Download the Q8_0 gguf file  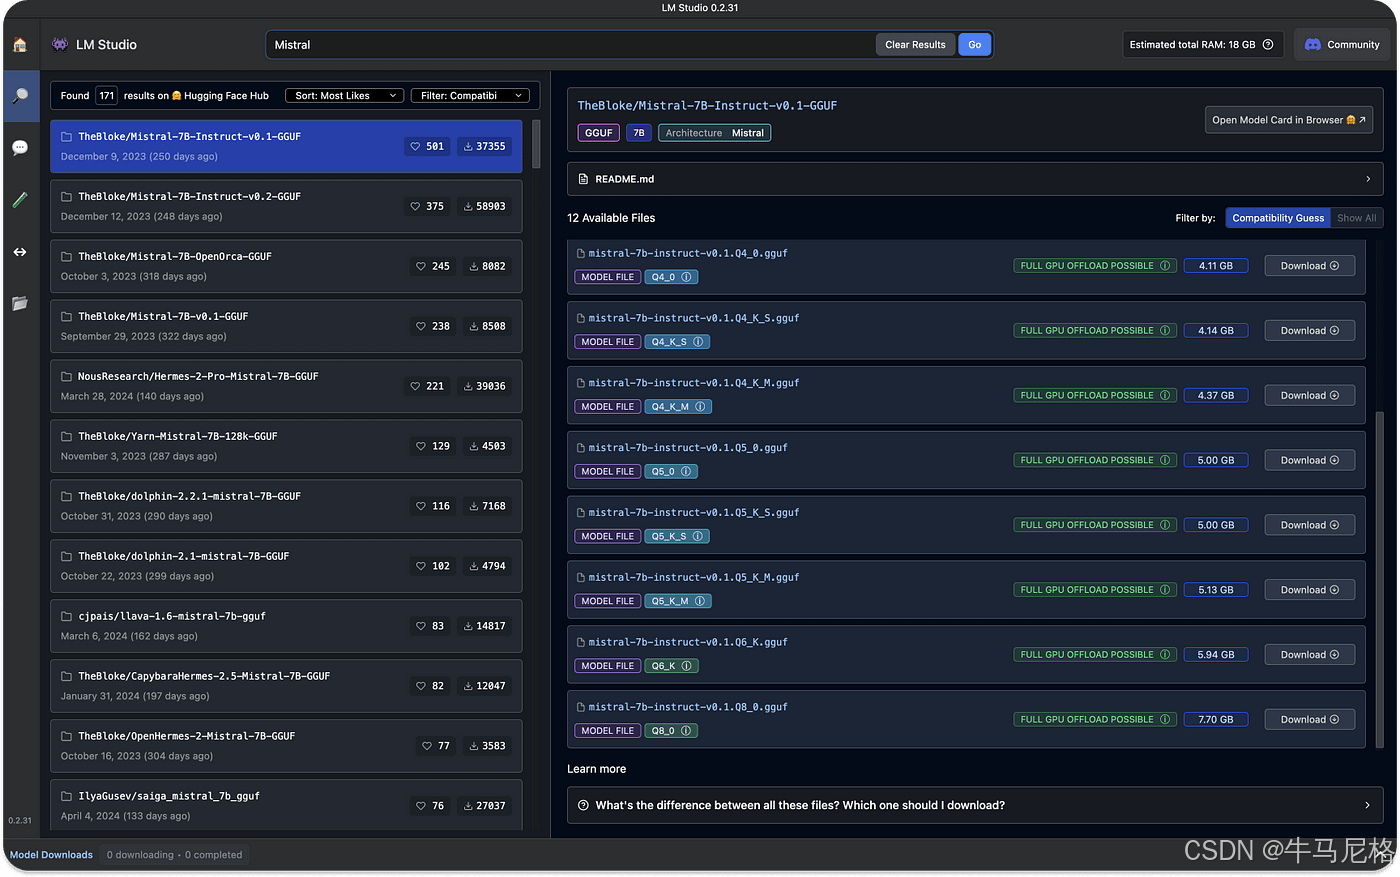[1309, 719]
